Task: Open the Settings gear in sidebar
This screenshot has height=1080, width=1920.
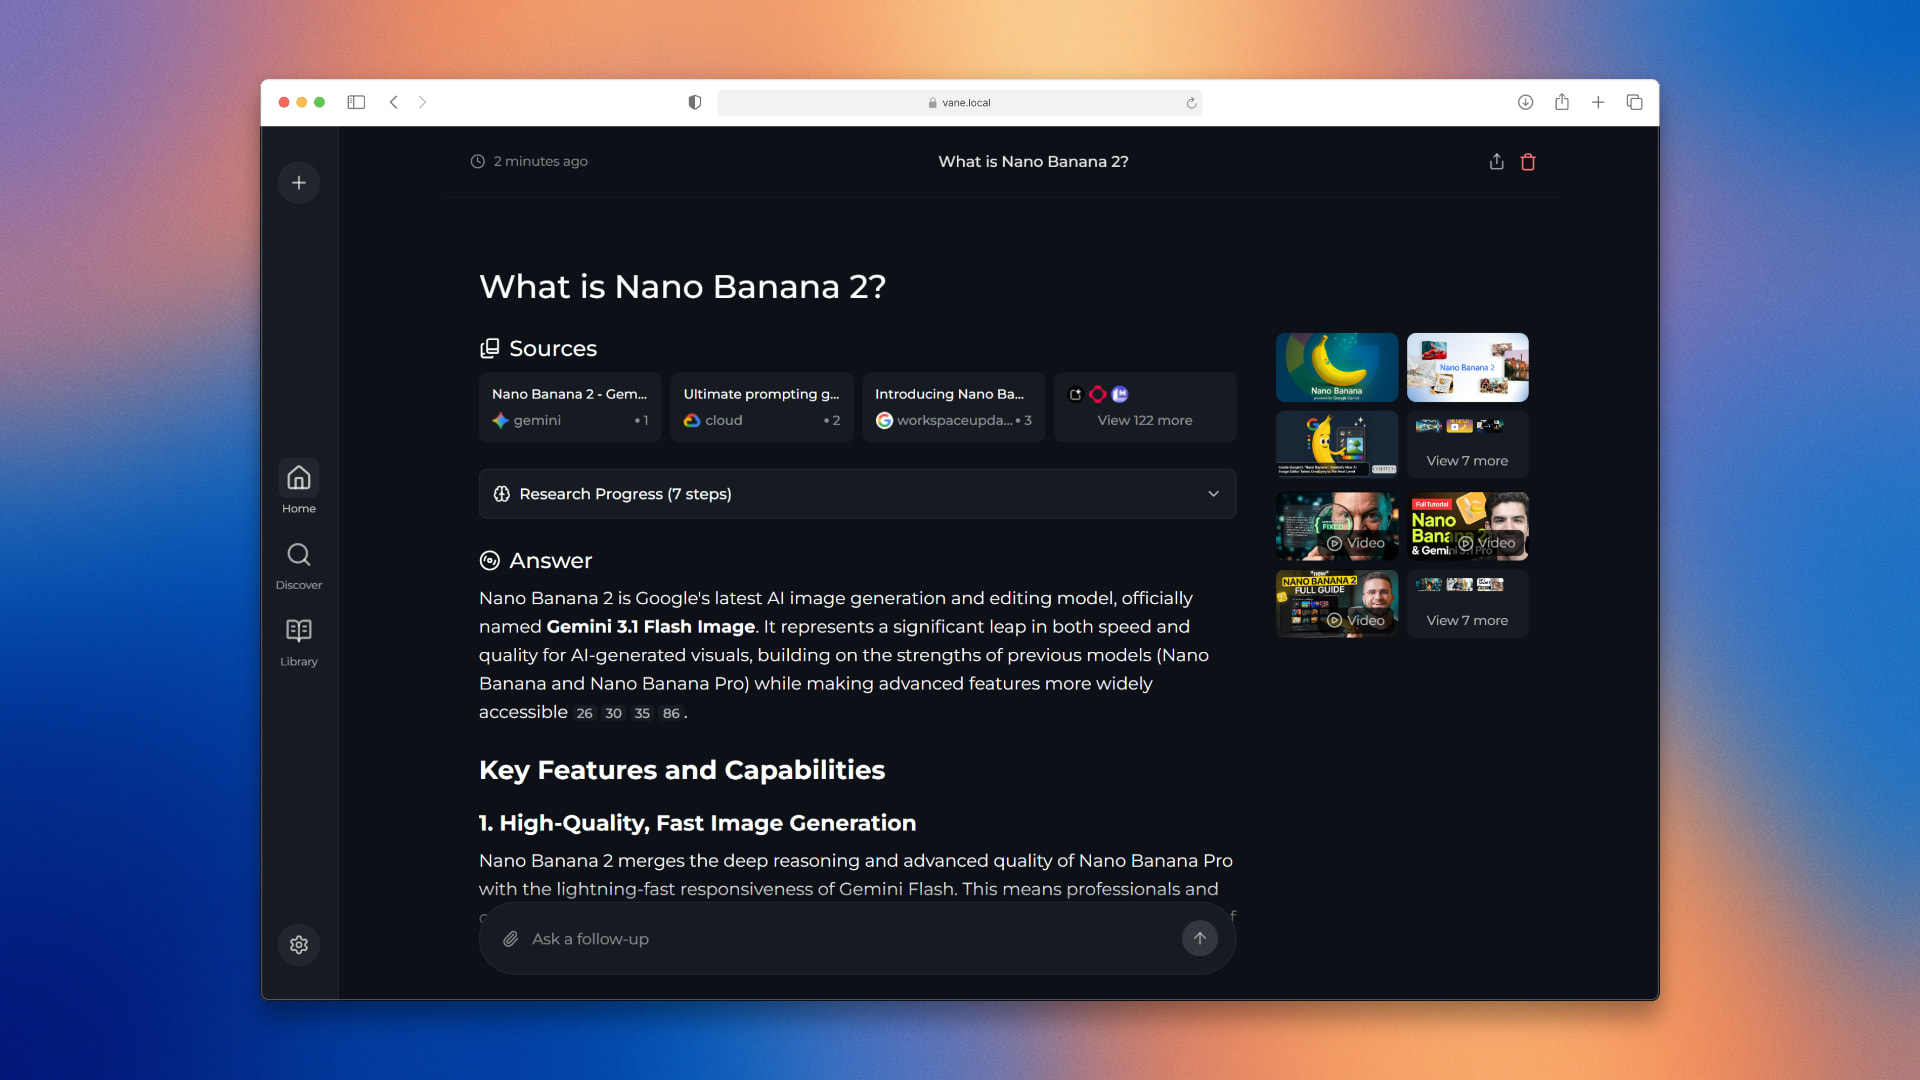Action: click(298, 944)
